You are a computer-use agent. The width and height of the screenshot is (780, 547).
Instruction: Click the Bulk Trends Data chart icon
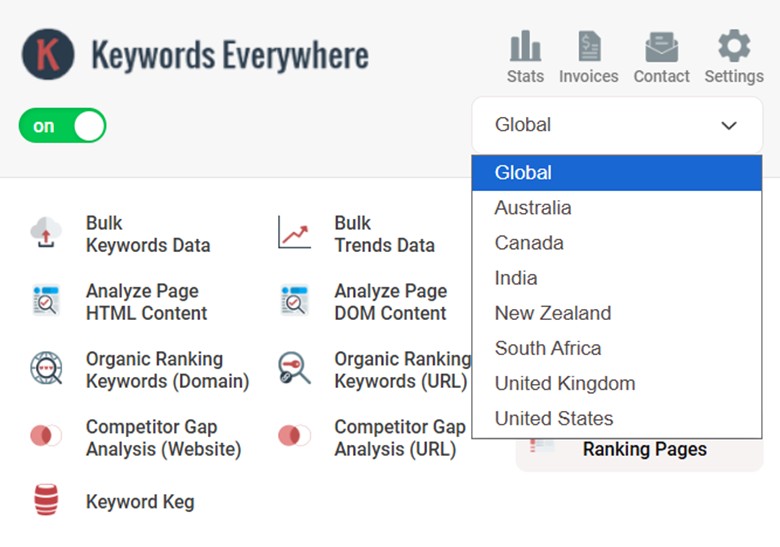294,234
